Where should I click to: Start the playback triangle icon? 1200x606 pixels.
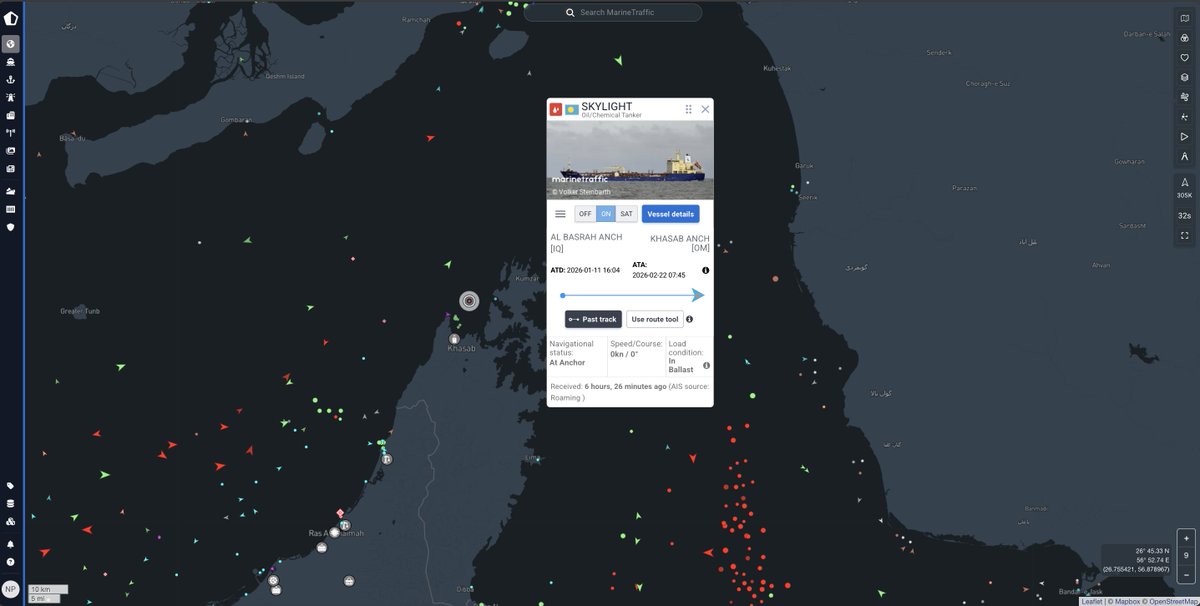pyautogui.click(x=1185, y=136)
